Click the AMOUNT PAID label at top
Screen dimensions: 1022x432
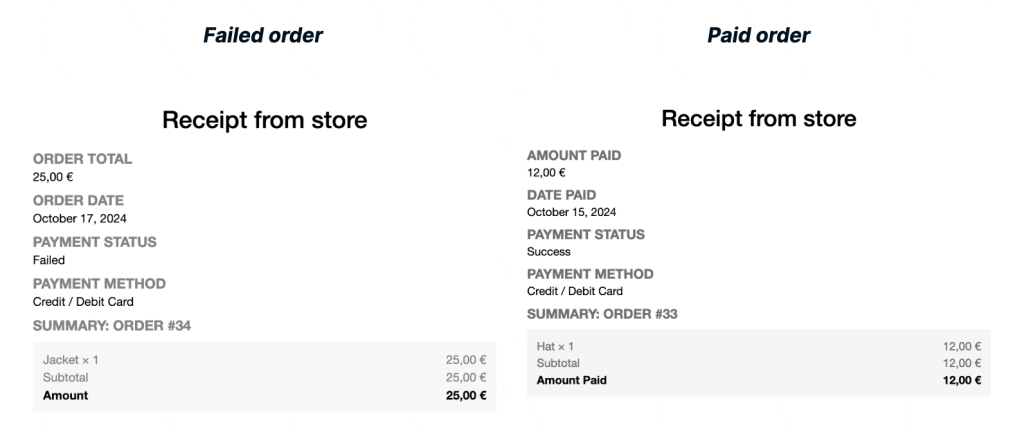tap(574, 155)
